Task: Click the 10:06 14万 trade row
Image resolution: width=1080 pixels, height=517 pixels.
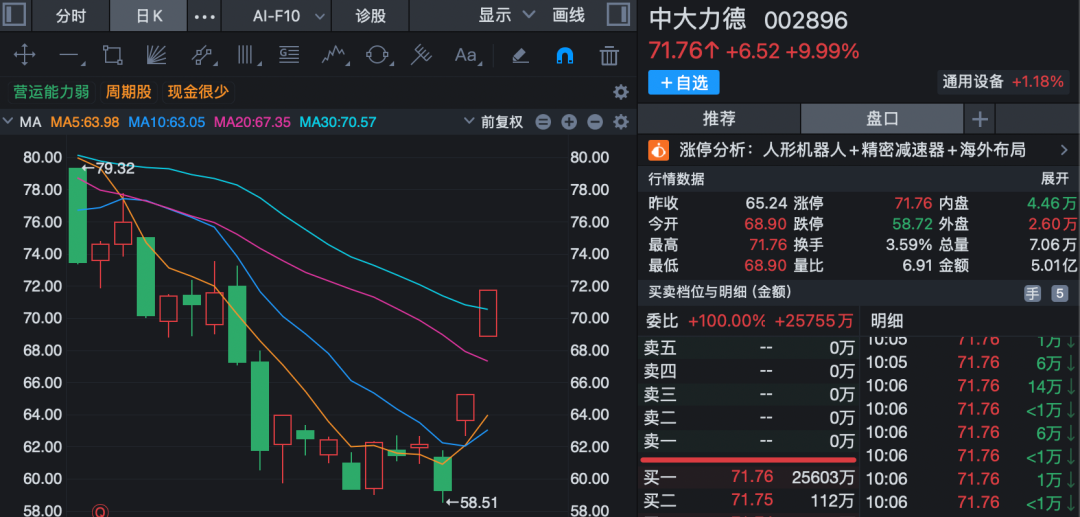Action: point(970,386)
